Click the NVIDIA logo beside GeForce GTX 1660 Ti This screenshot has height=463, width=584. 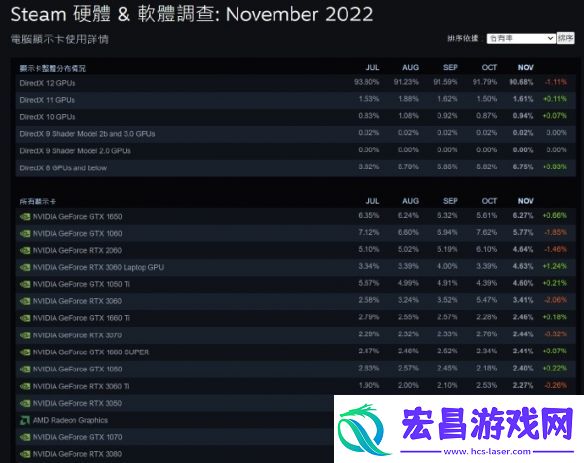pos(25,318)
